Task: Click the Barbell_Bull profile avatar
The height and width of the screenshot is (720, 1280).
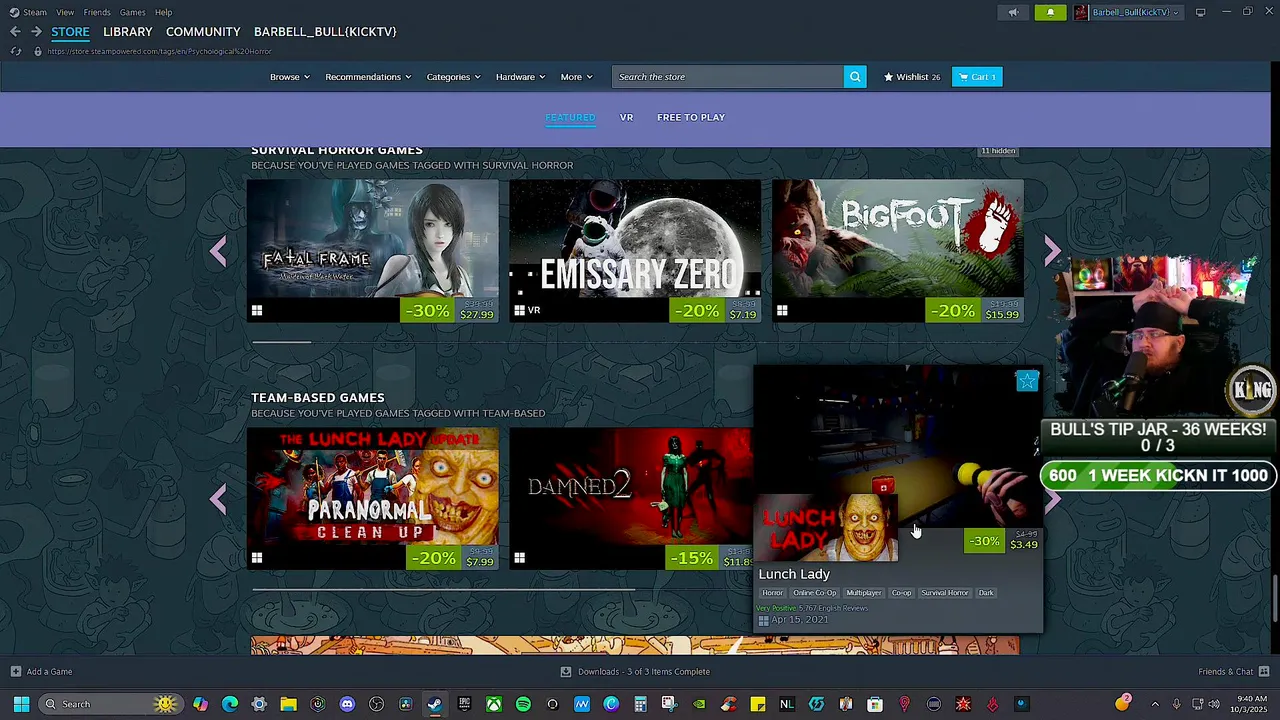Action: click(x=1081, y=12)
